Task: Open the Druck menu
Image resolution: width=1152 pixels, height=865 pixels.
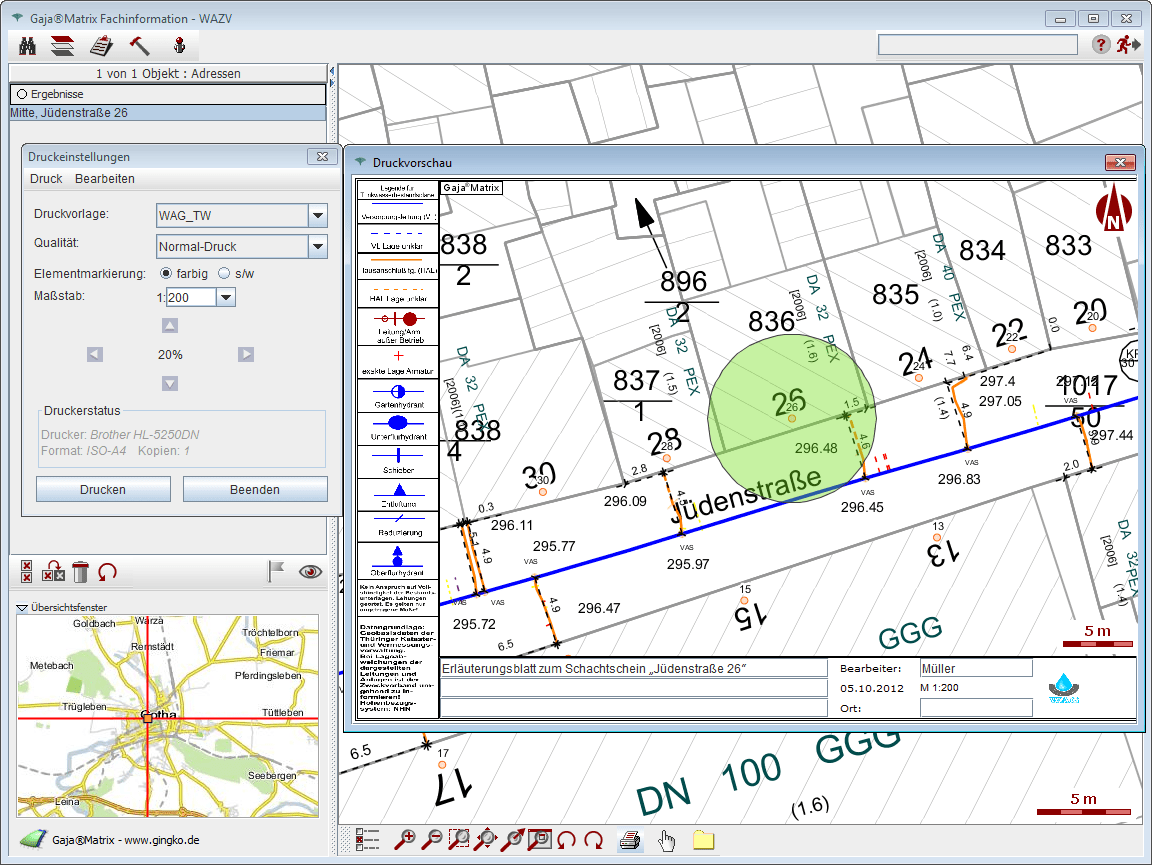Action: tap(46, 179)
